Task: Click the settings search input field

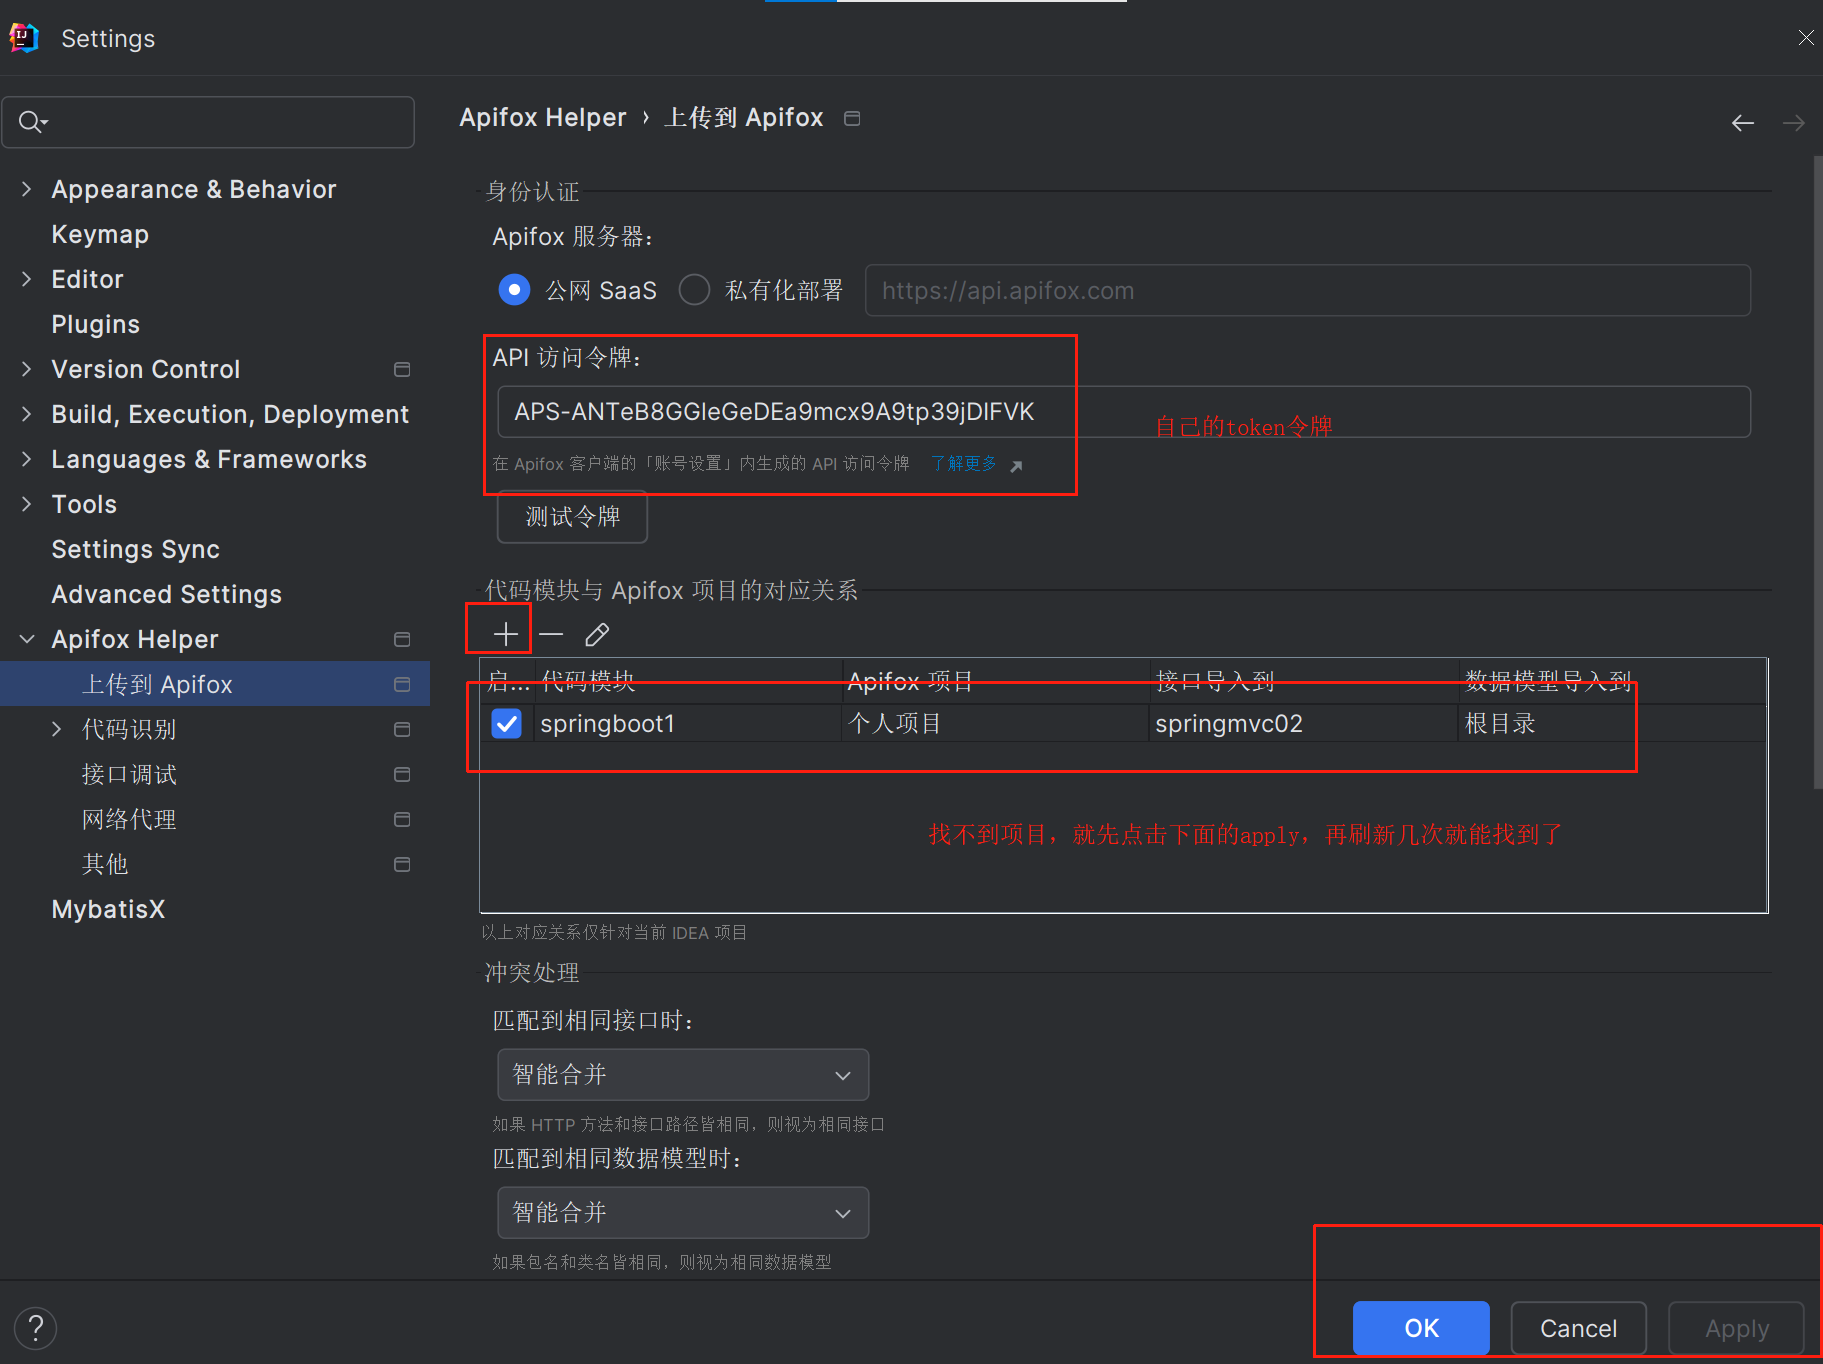Action: tap(209, 122)
